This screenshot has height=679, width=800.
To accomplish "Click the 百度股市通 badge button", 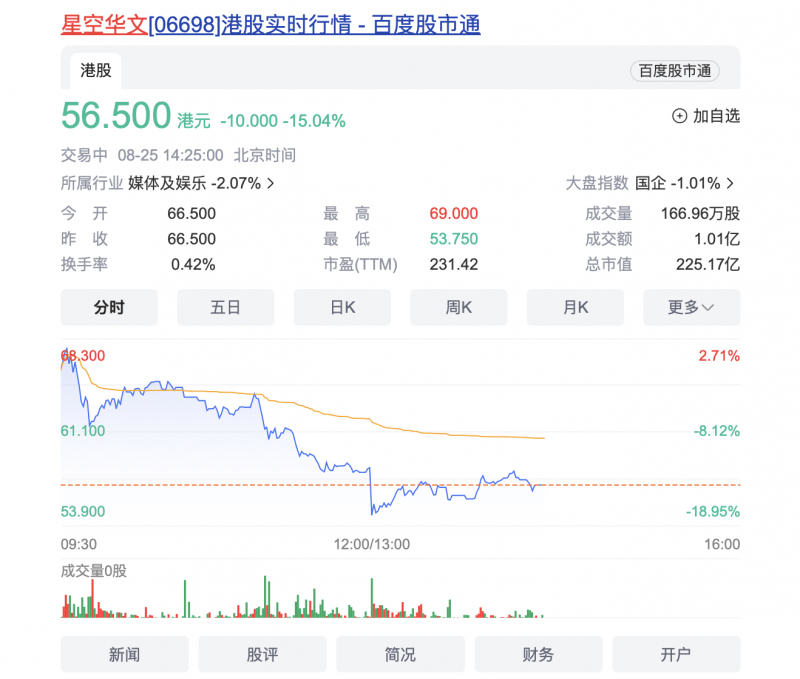I will click(x=674, y=71).
